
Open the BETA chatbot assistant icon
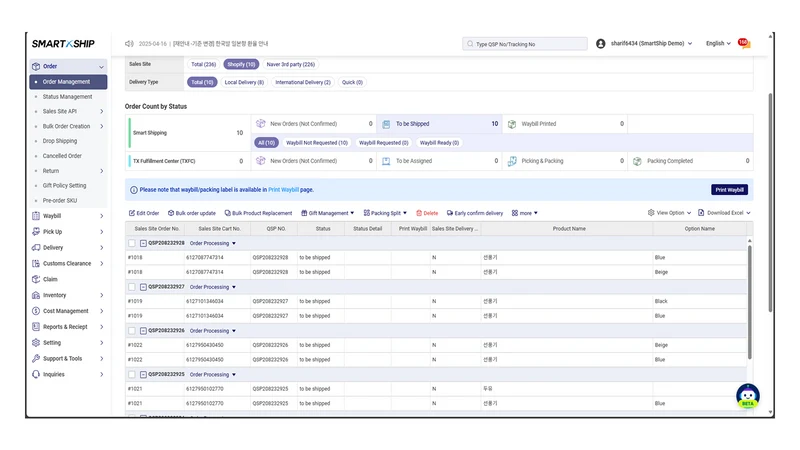(747, 396)
